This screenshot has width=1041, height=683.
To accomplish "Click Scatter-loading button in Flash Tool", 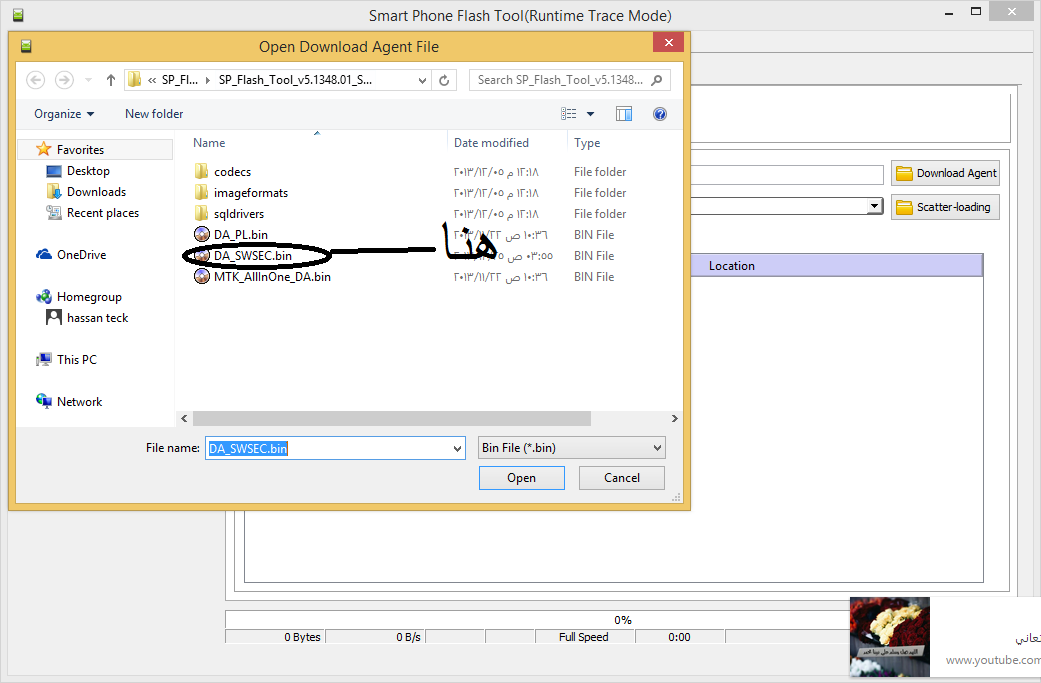I will pos(945,207).
